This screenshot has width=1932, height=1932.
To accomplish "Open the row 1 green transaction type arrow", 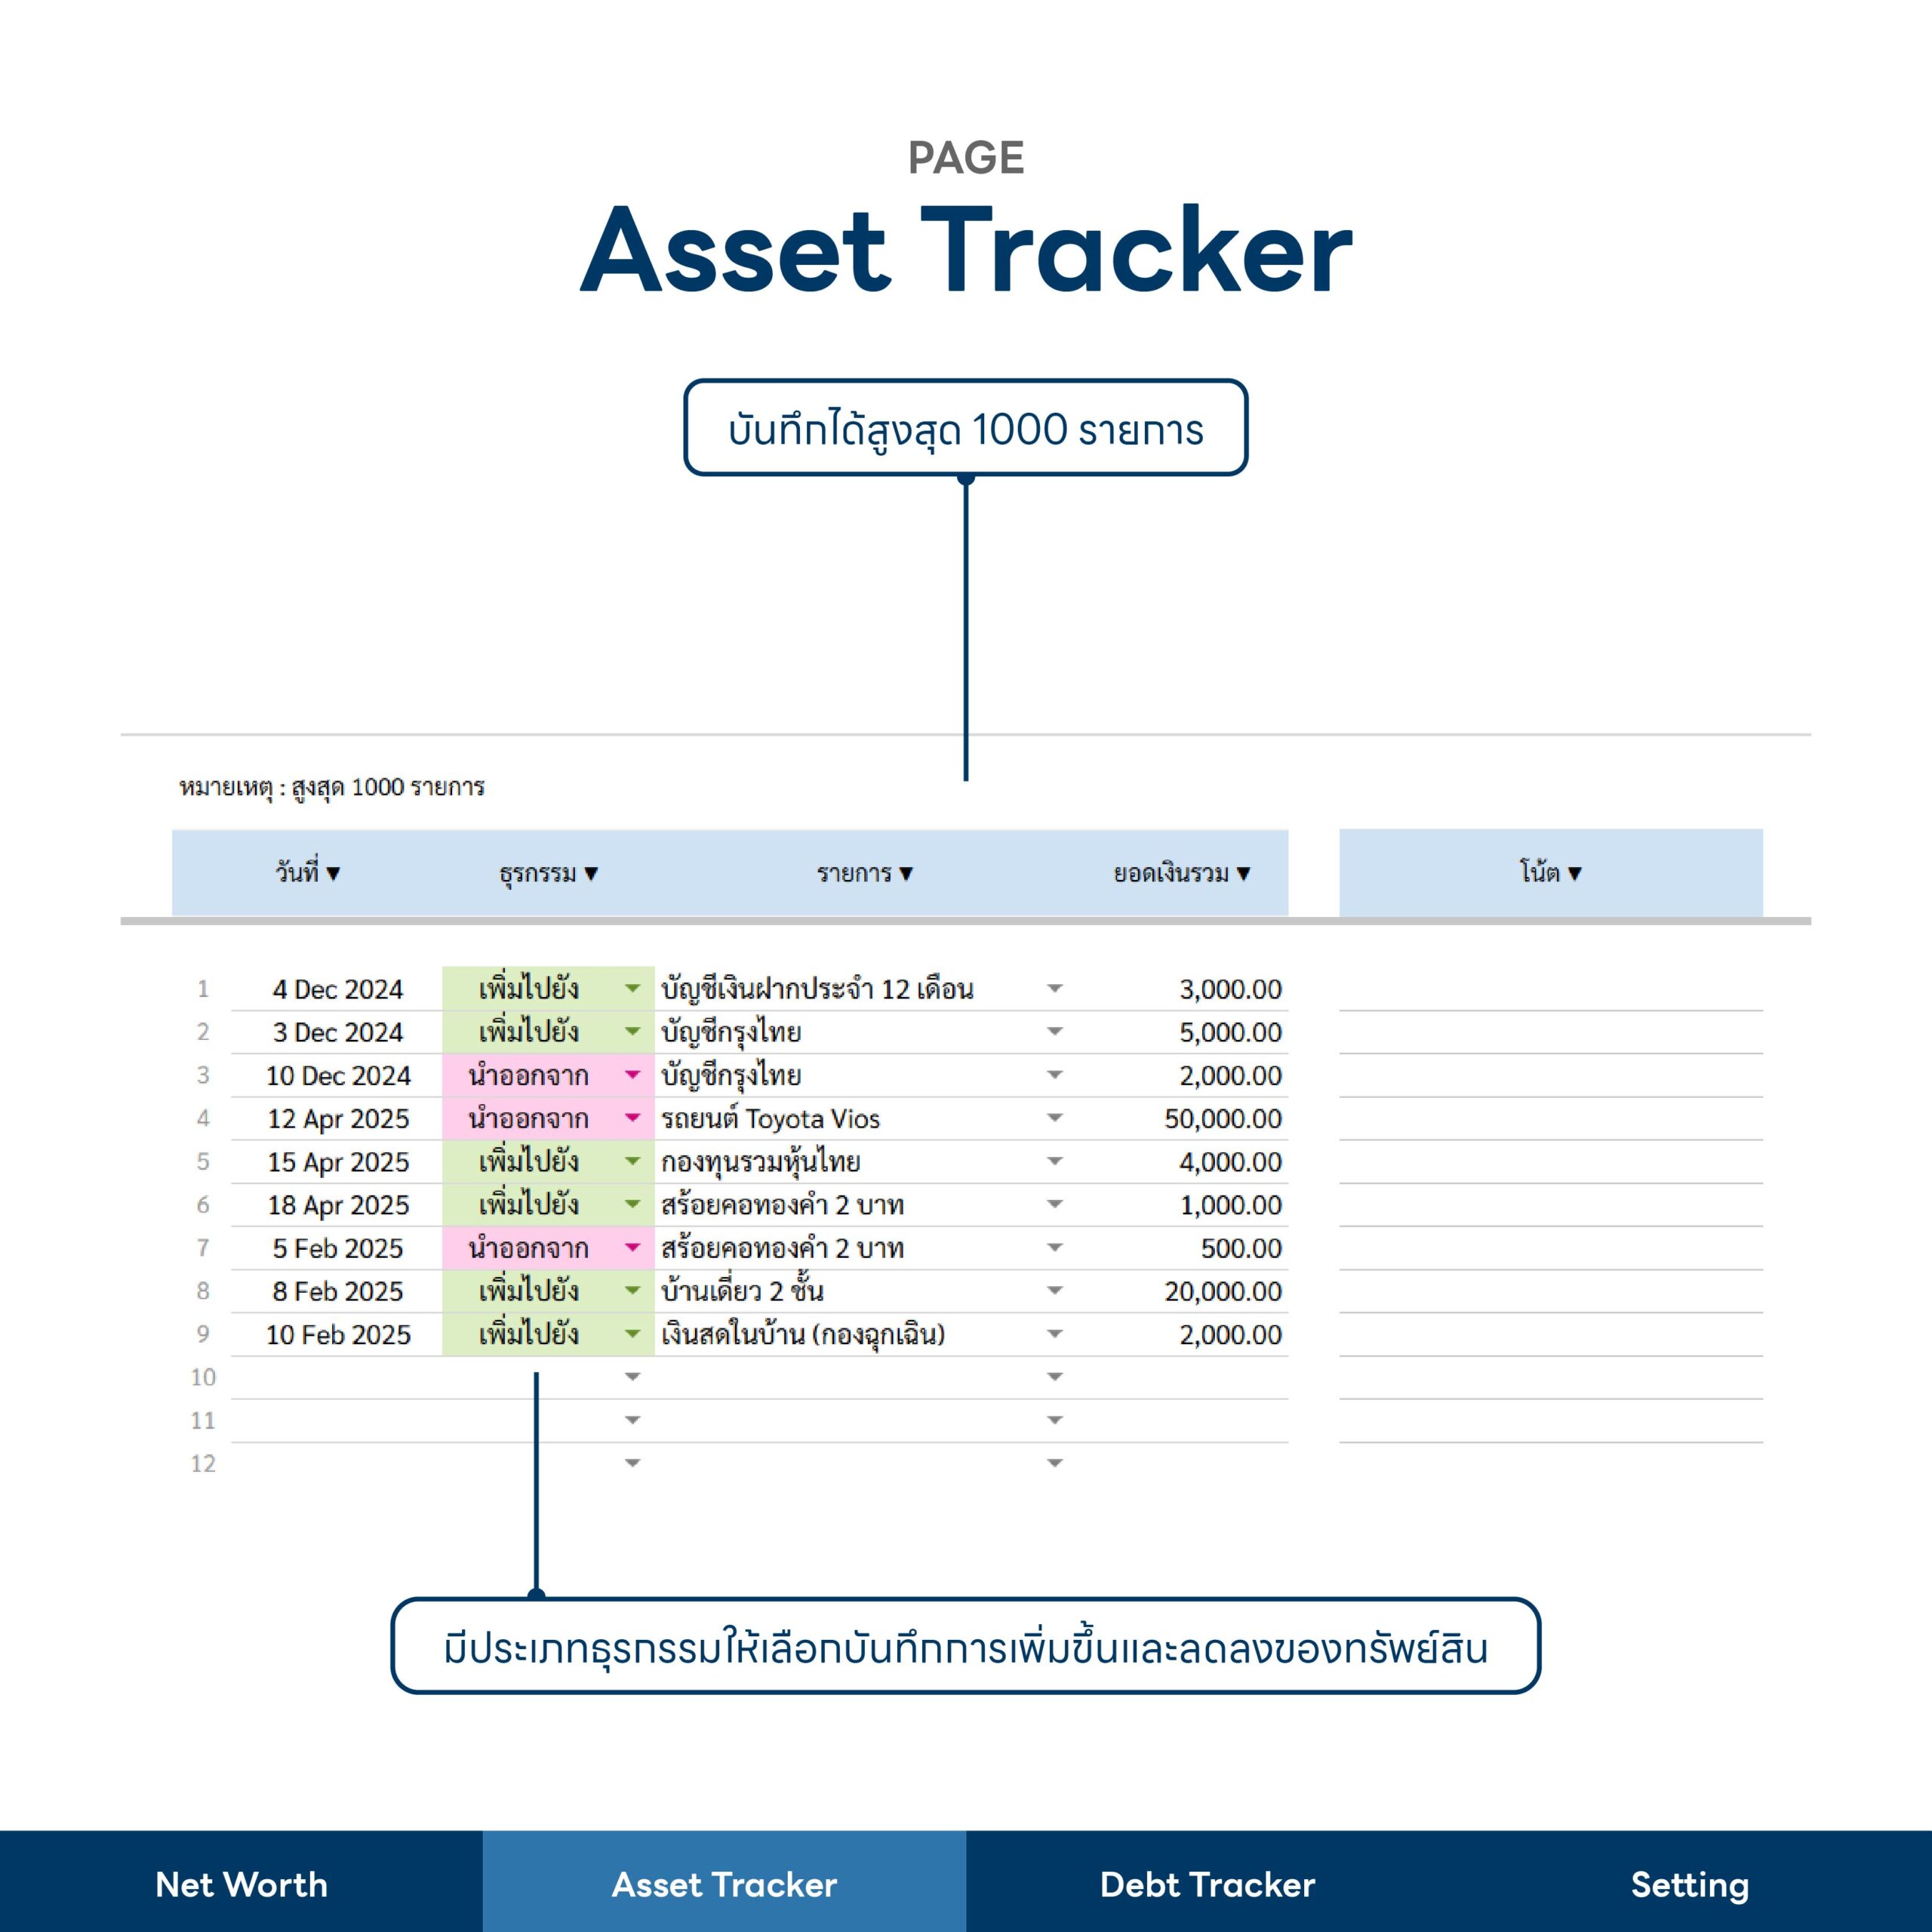I will point(632,988).
